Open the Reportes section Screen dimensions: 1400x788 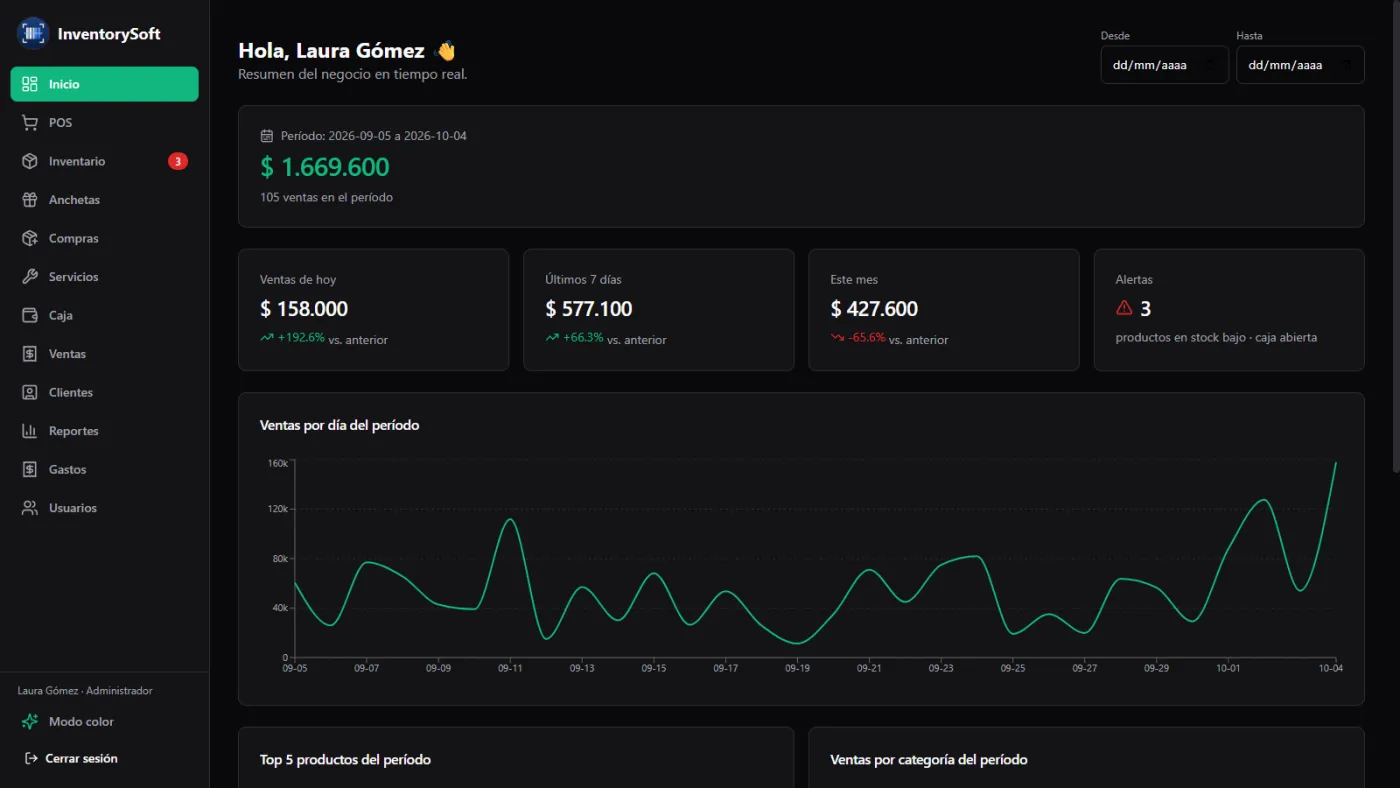click(x=105, y=431)
